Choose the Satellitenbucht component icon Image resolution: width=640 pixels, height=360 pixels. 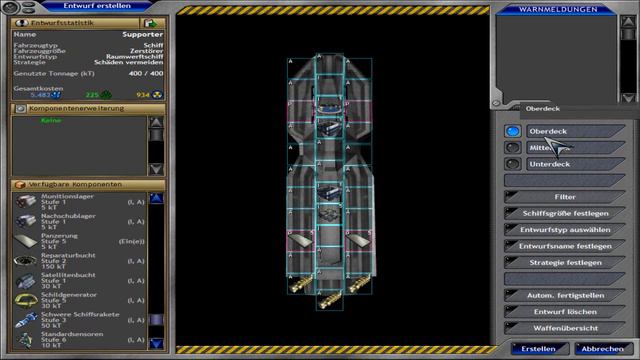26,281
